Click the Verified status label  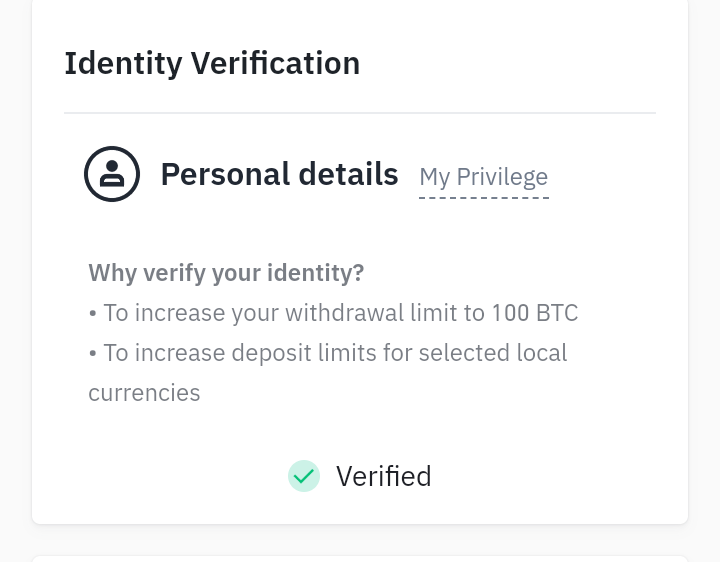coord(383,476)
